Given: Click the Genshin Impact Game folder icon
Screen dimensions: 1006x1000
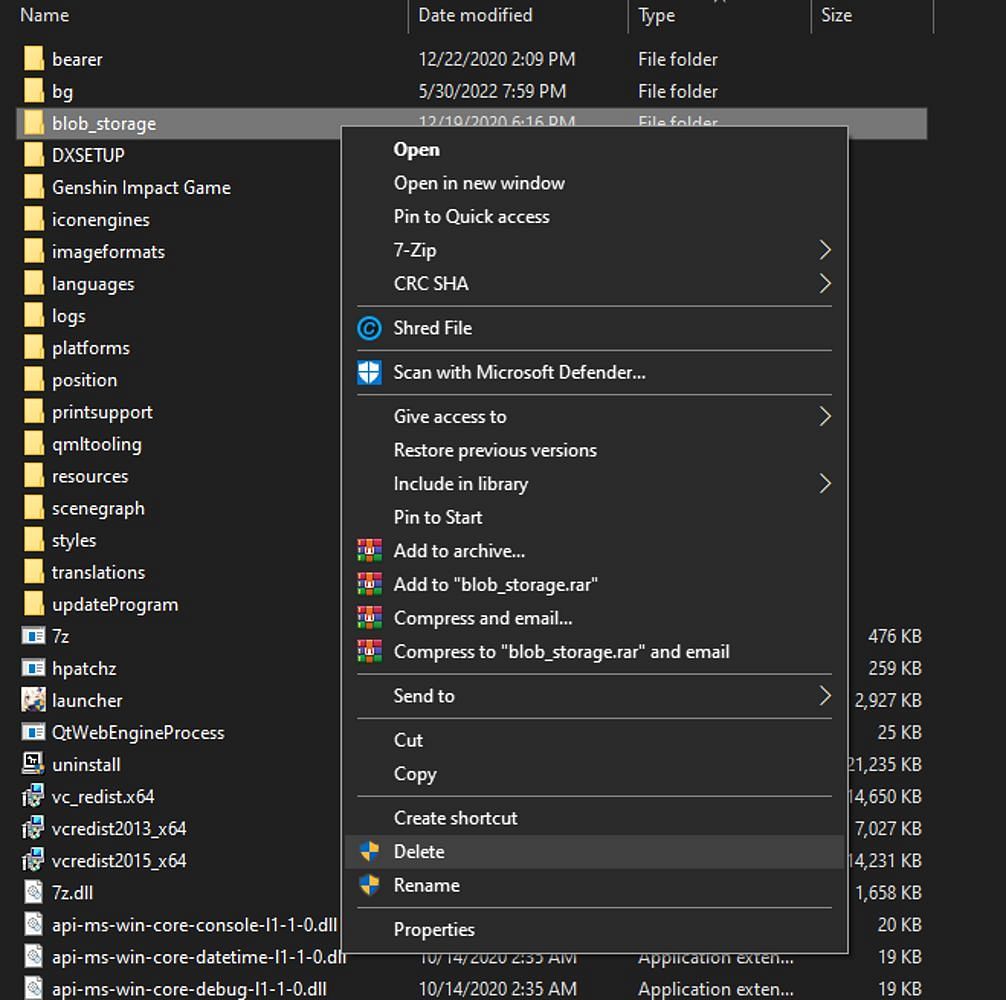Looking at the screenshot, I should (x=33, y=187).
